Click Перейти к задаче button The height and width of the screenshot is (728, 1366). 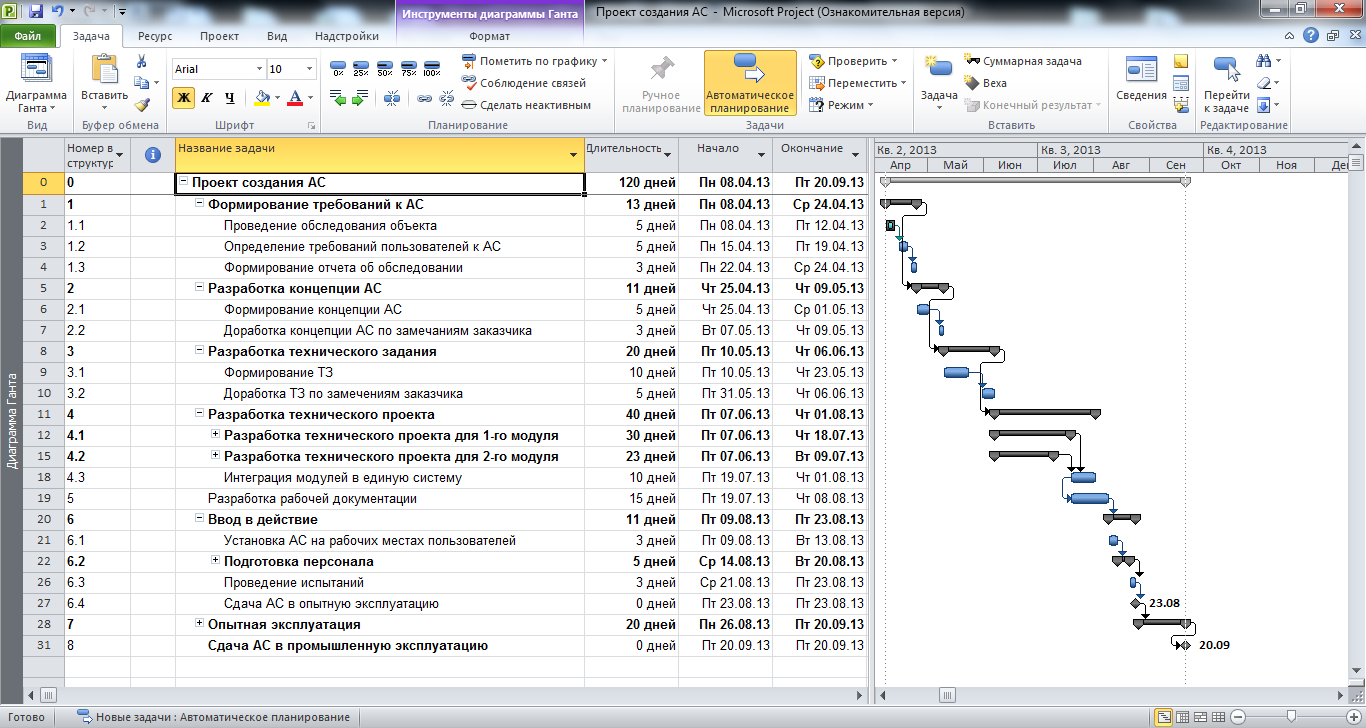pyautogui.click(x=1225, y=83)
